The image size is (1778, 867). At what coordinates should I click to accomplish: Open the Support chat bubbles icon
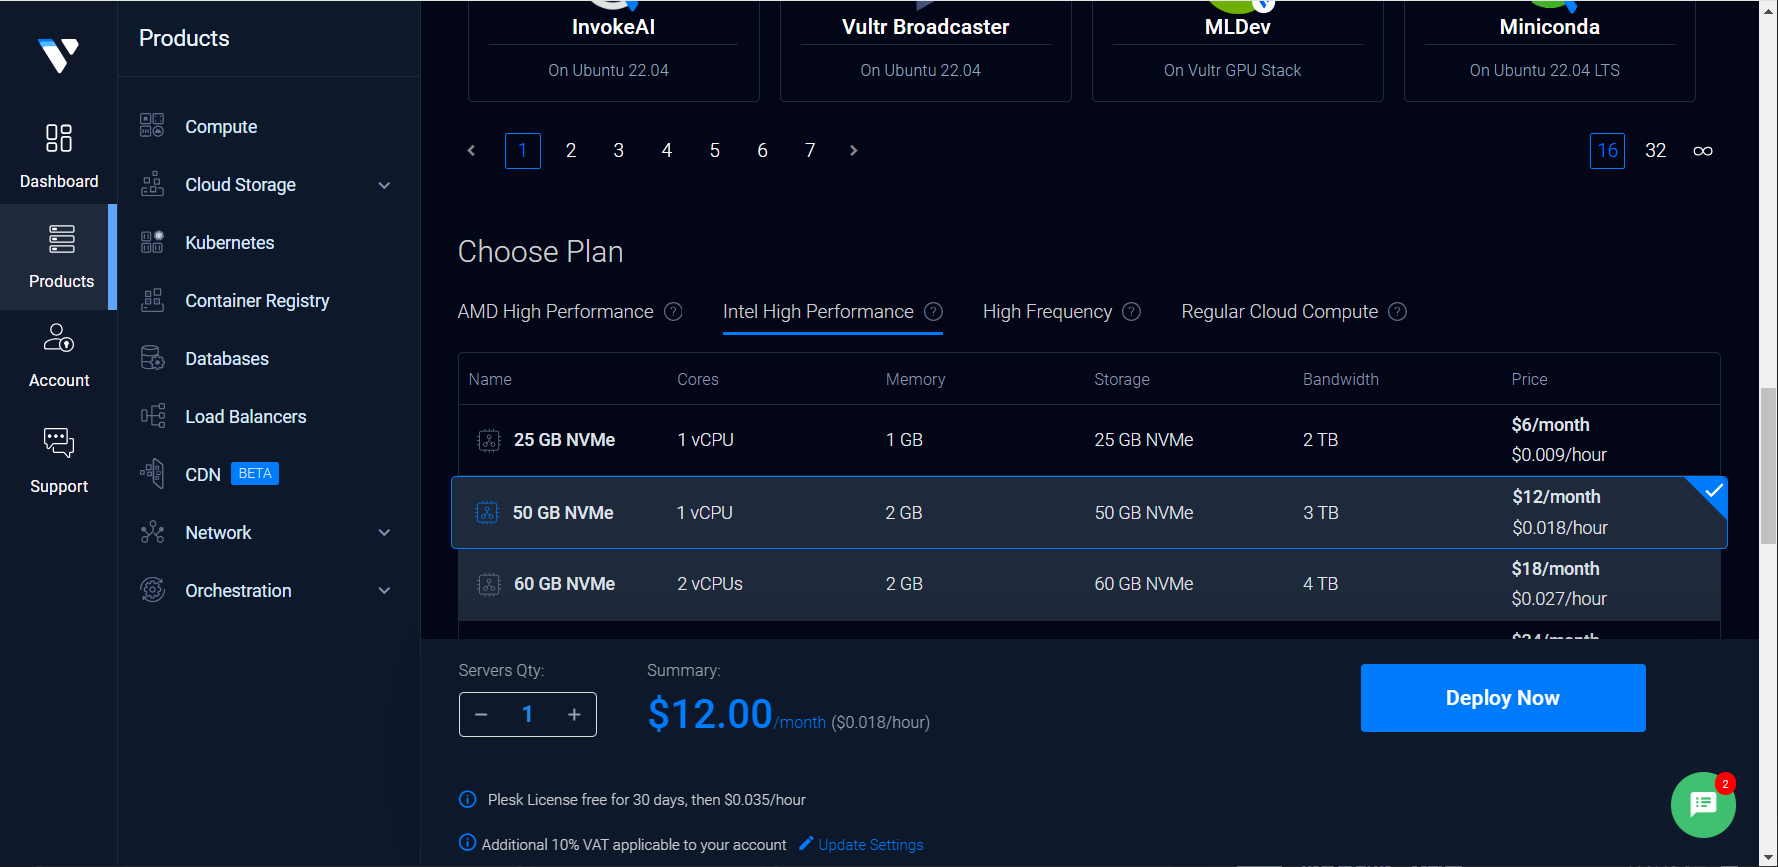(59, 442)
